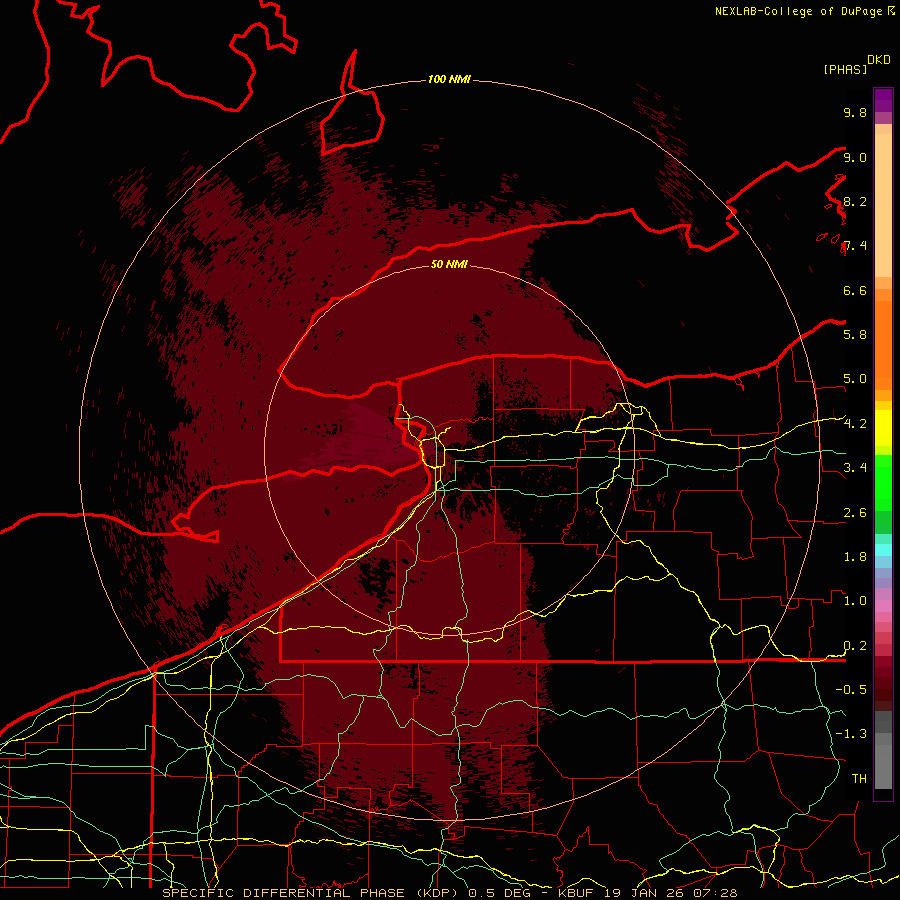This screenshot has width=900, height=900.
Task: Click the 50 NMI range ring label
Action: [449, 264]
